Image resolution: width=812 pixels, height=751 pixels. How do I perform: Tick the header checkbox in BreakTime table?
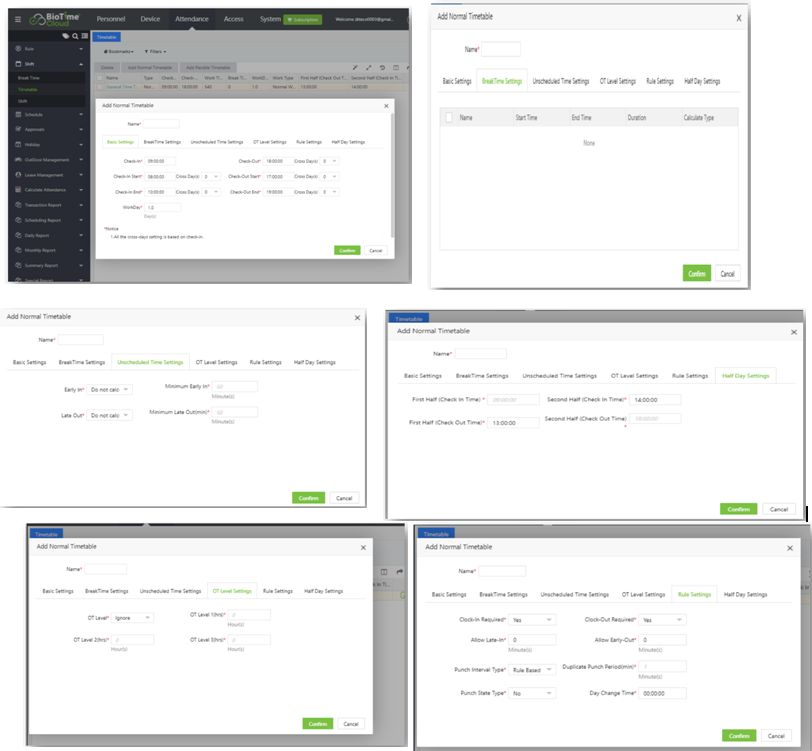(449, 118)
